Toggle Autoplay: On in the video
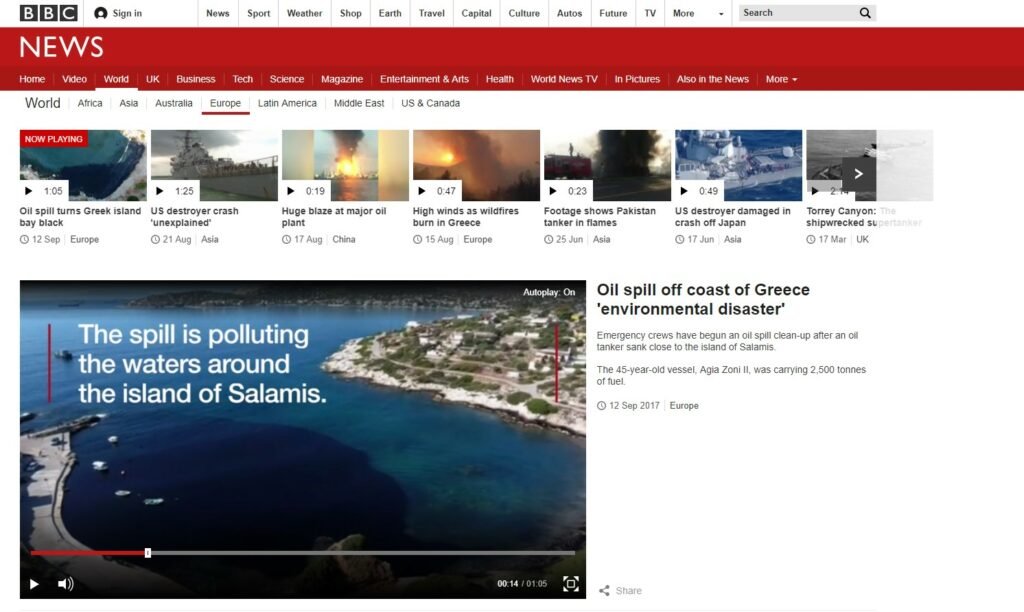 549,293
